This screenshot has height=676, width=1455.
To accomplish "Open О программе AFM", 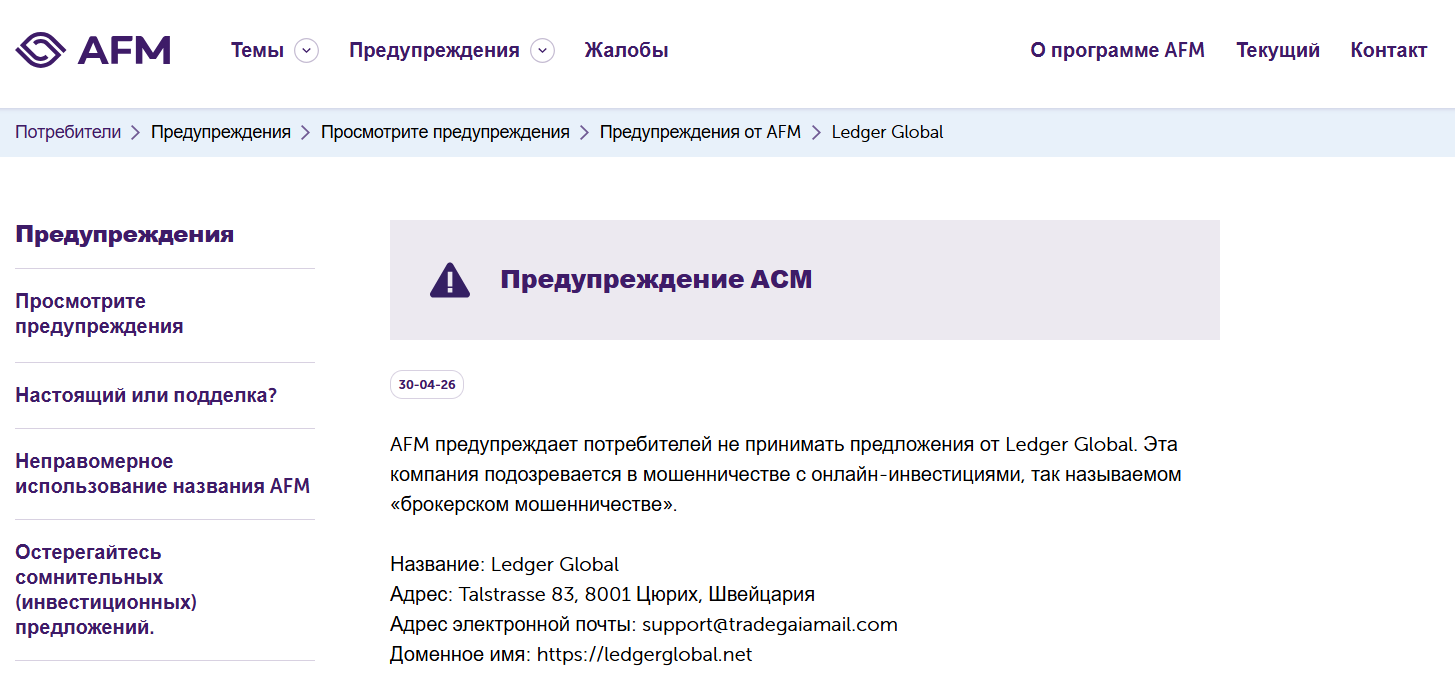I will click(1117, 50).
